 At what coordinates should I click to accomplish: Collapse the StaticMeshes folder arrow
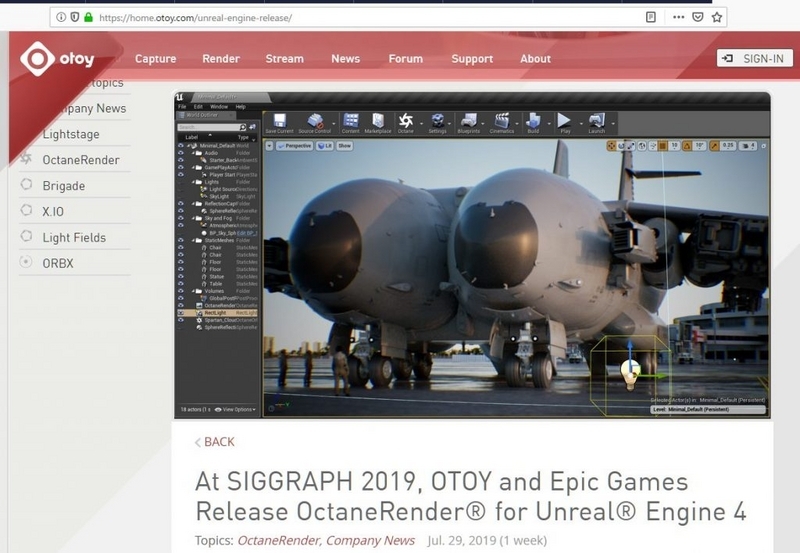coord(193,240)
